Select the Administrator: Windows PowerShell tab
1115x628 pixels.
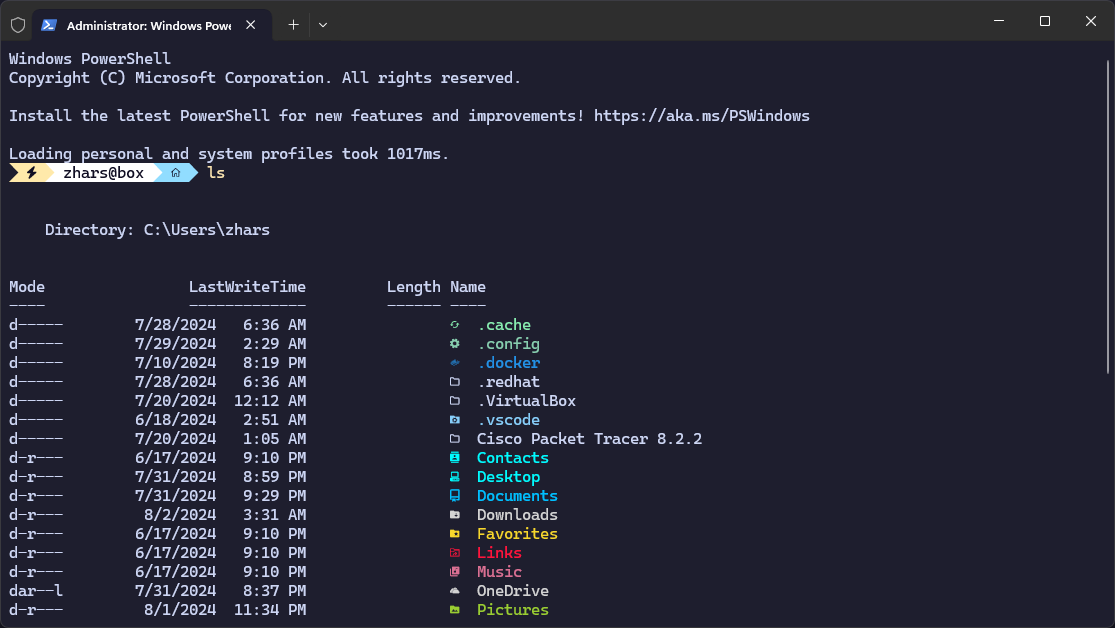[x=152, y=25]
